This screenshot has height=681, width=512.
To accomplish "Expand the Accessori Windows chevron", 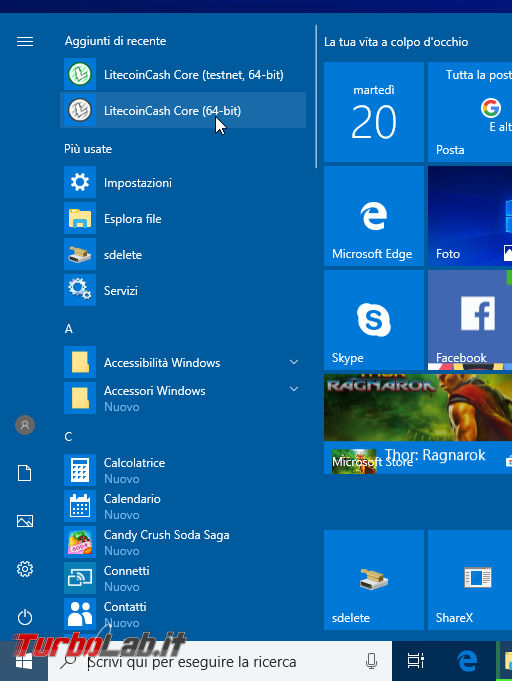I will click(x=294, y=389).
